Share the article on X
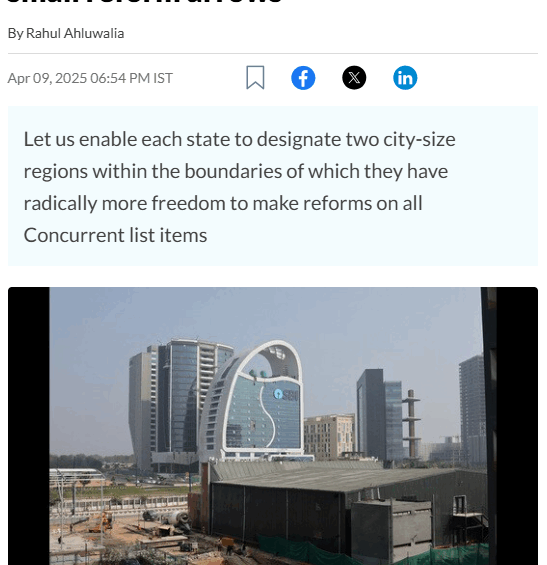 click(x=354, y=77)
